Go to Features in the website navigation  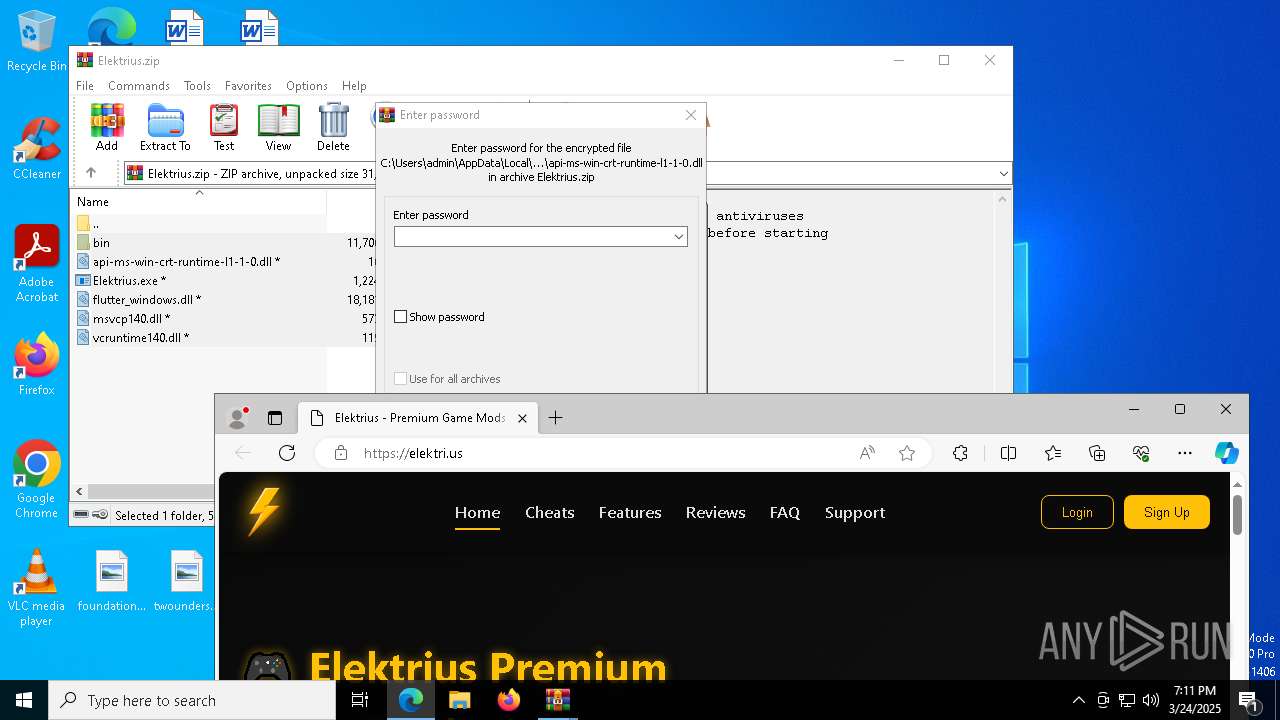(x=630, y=512)
